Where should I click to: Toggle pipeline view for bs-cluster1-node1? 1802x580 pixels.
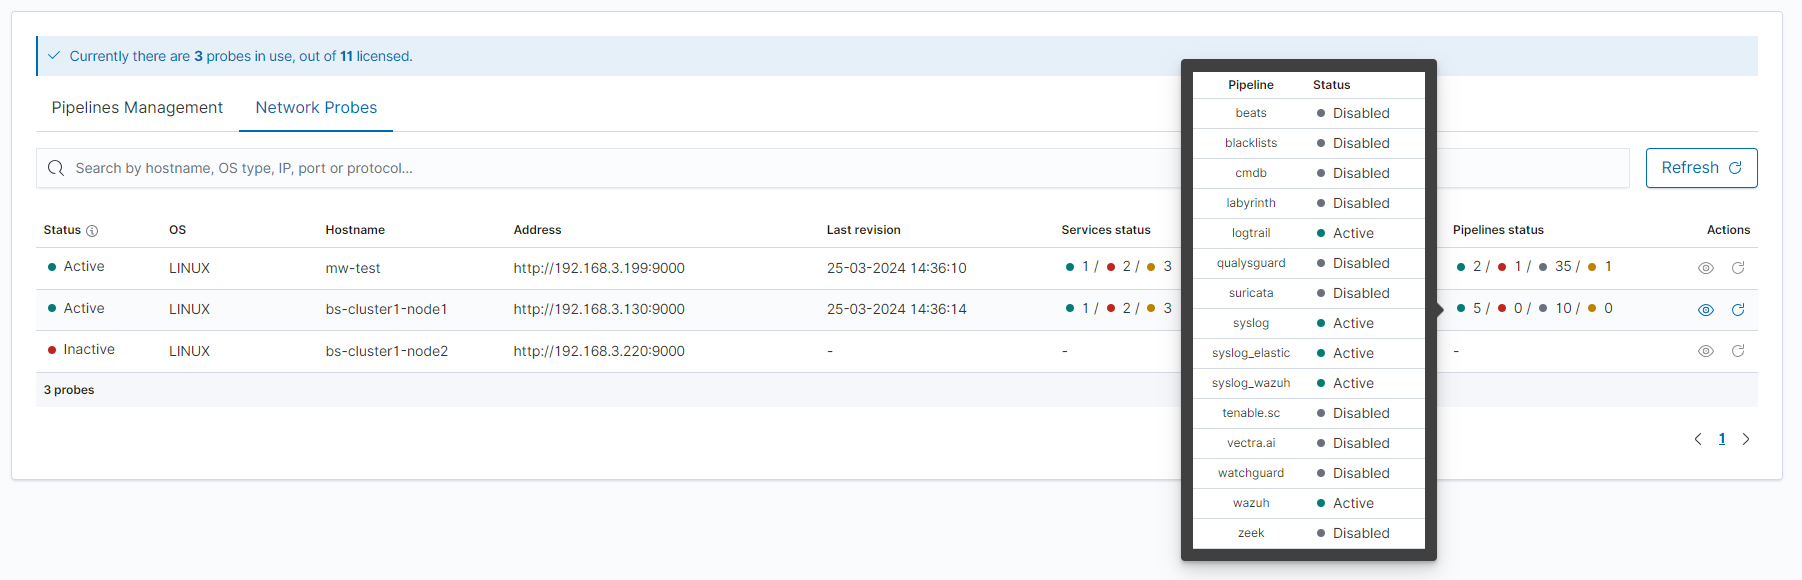point(1706,310)
